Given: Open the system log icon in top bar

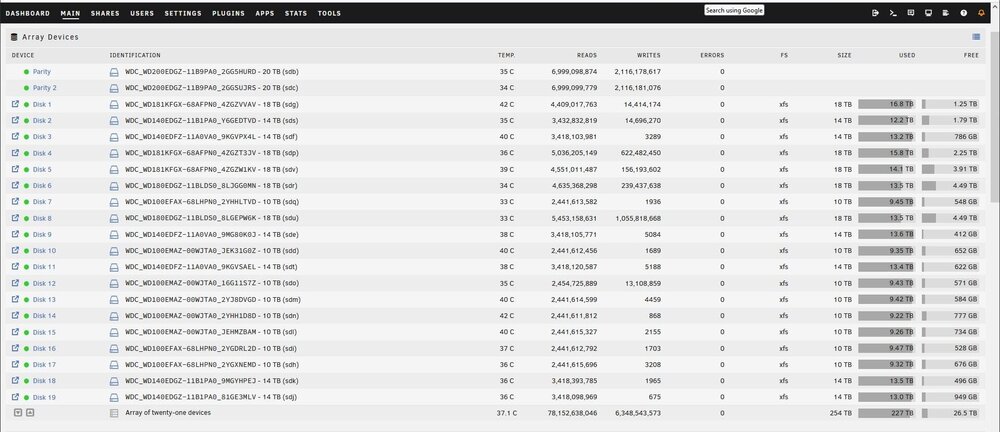Looking at the screenshot, I should 946,13.
